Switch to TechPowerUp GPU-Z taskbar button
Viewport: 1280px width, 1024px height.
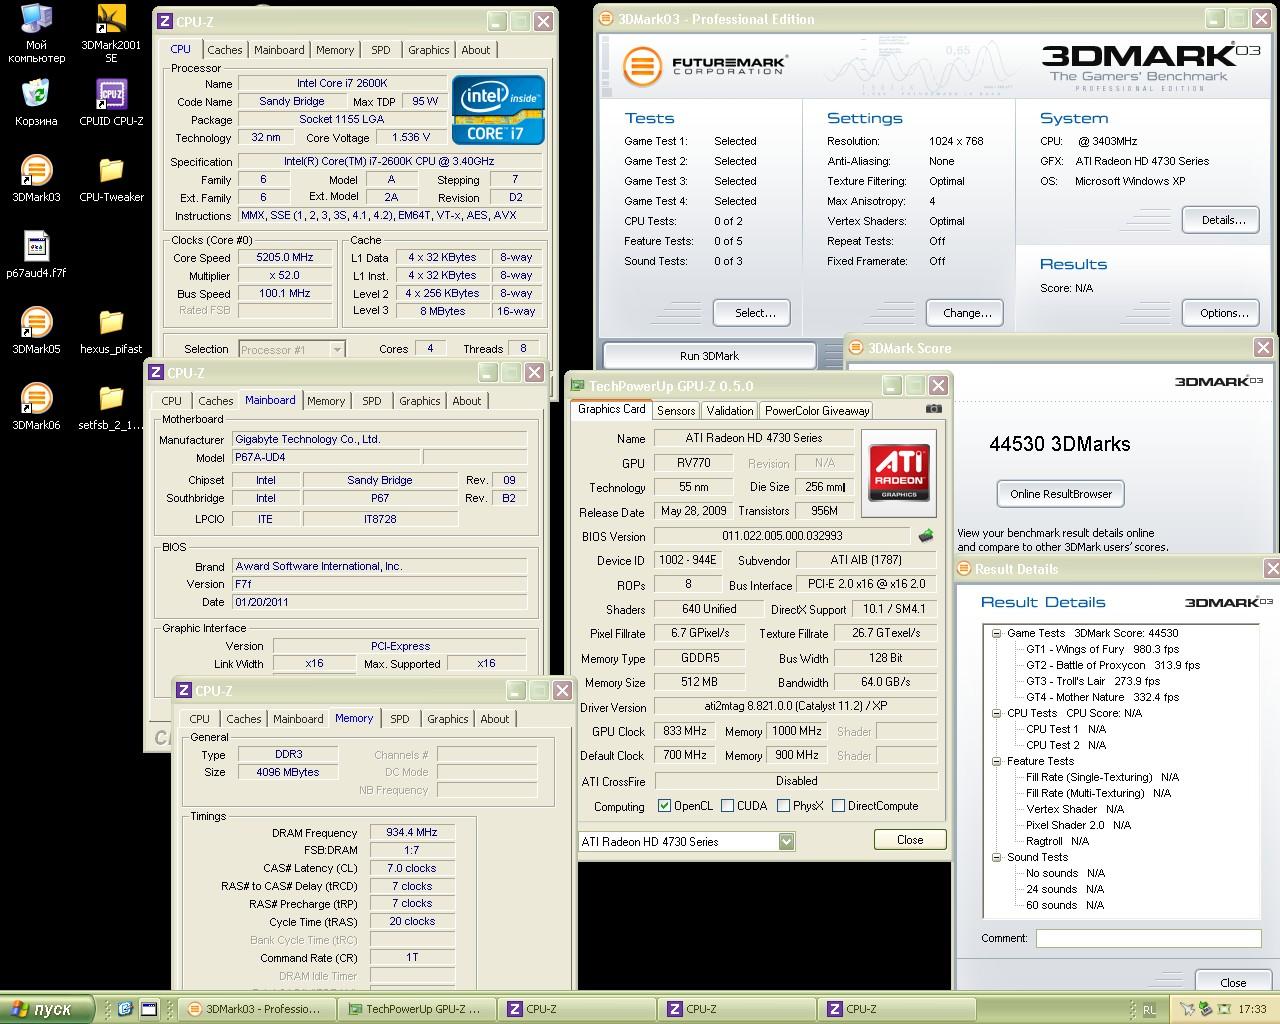415,1009
